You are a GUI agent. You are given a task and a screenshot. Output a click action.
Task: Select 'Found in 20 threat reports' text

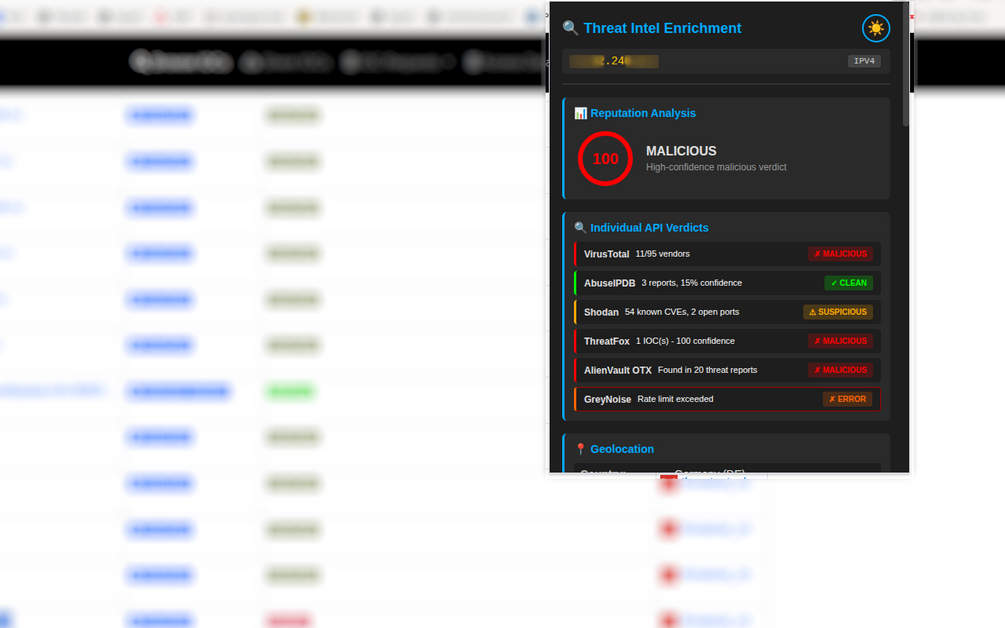(x=708, y=370)
